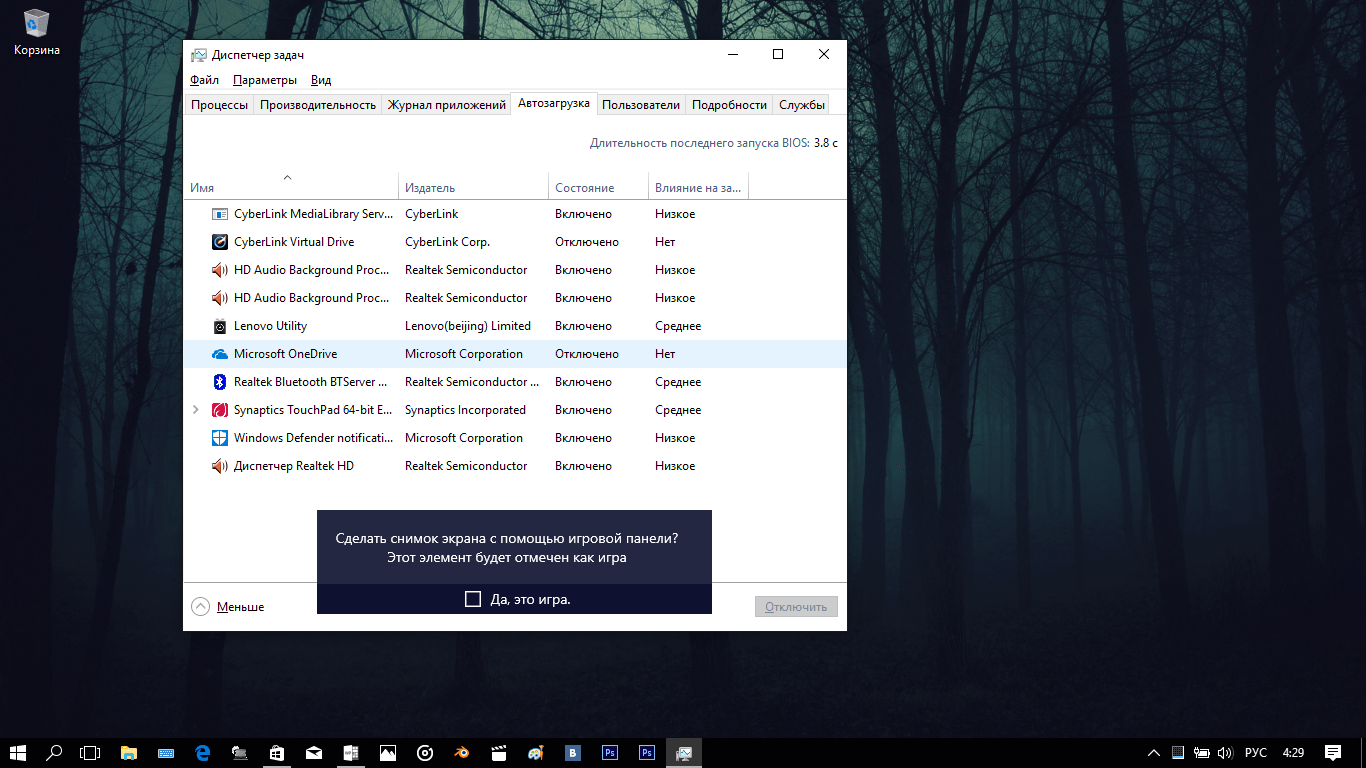Open taskbar search magnifier

(55, 753)
